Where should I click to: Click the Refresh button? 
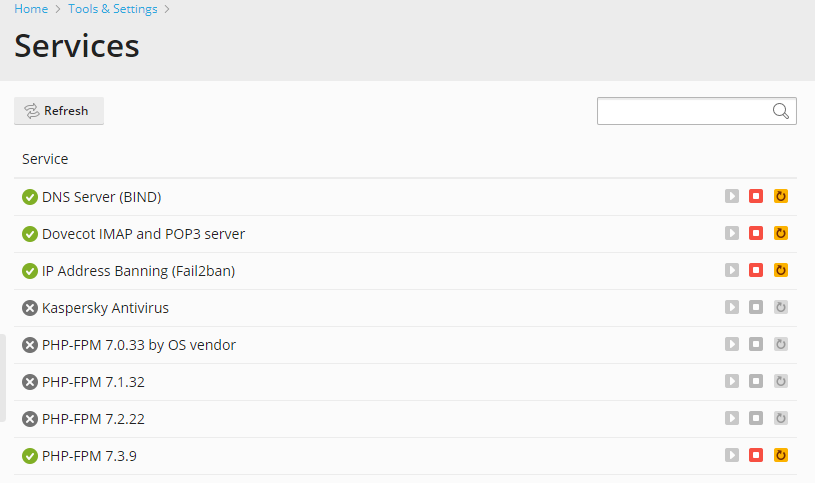tap(59, 111)
